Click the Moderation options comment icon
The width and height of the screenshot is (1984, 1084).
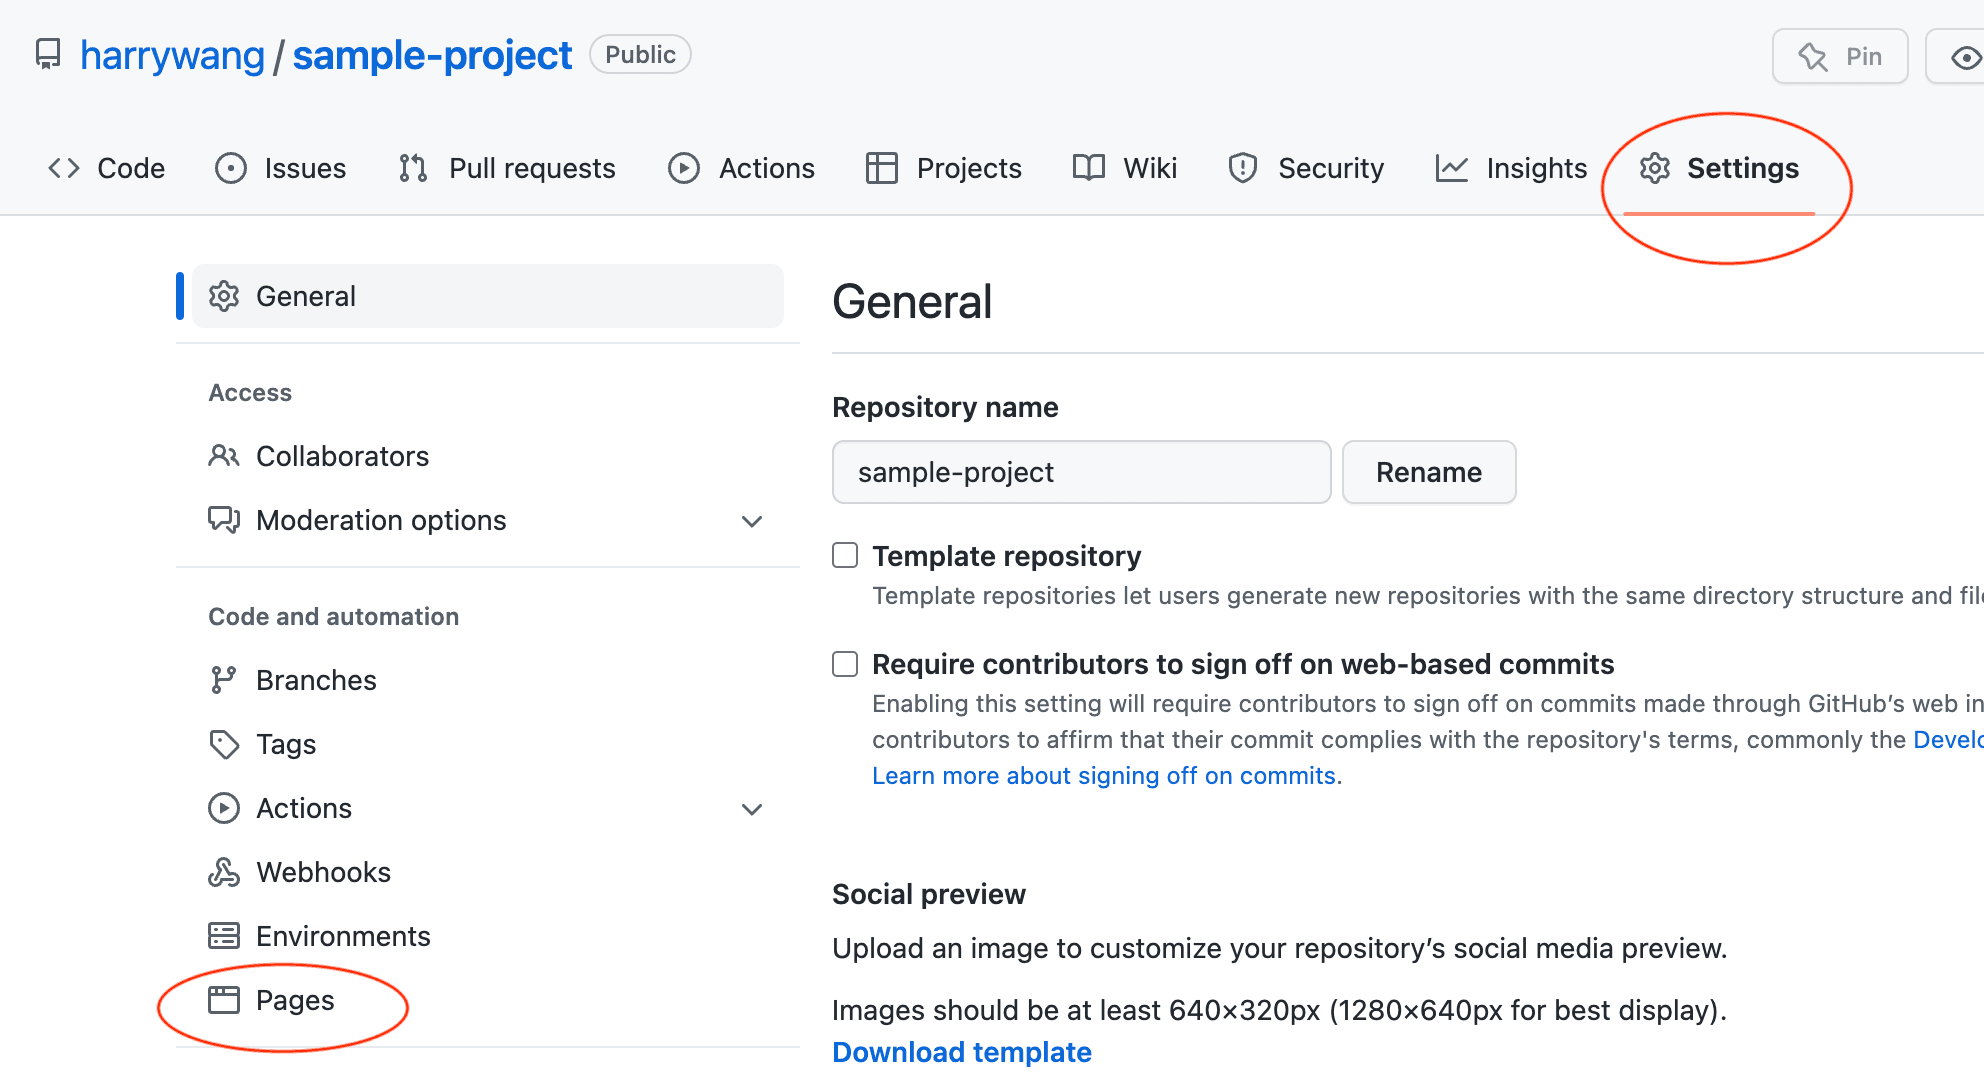[224, 520]
